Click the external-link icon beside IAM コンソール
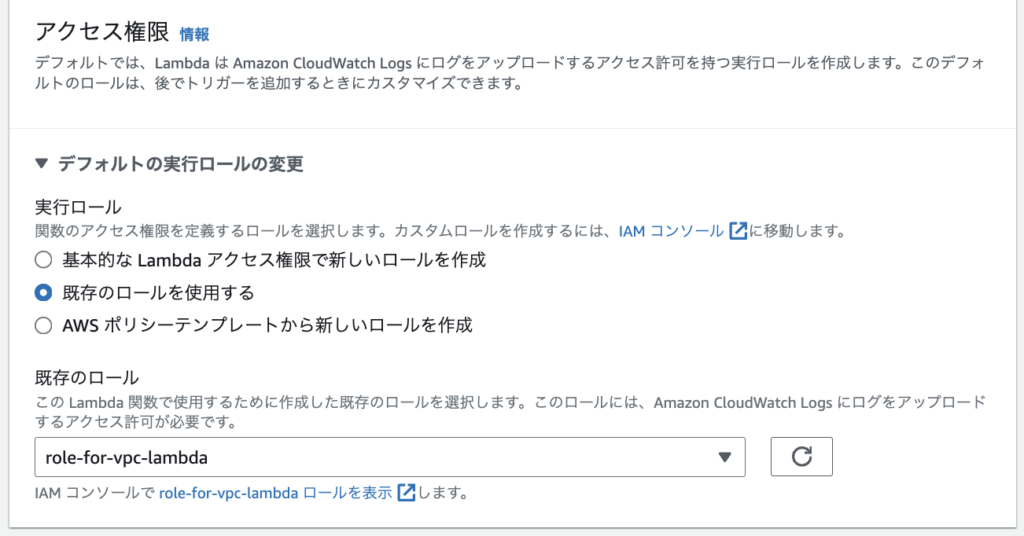This screenshot has height=536, width=1024. (x=738, y=231)
